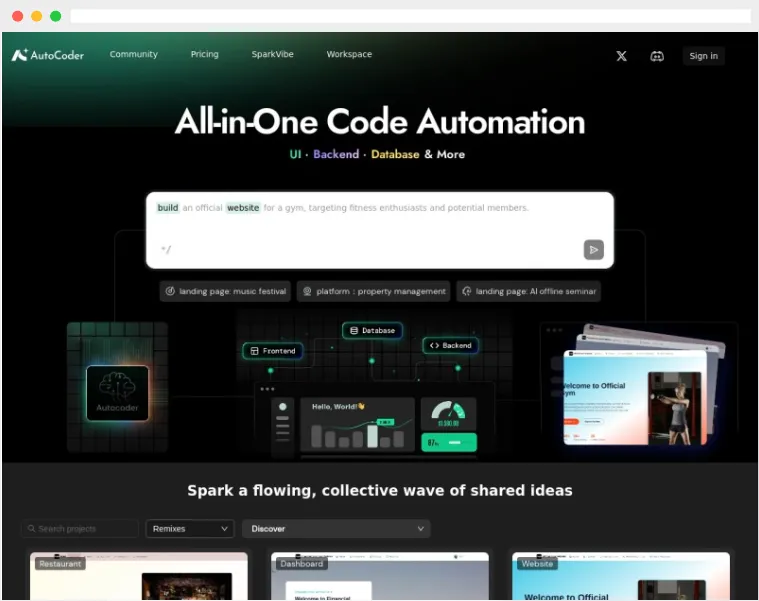The width and height of the screenshot is (759, 601).
Task: Click the AutoCoder logo
Action: [47, 55]
